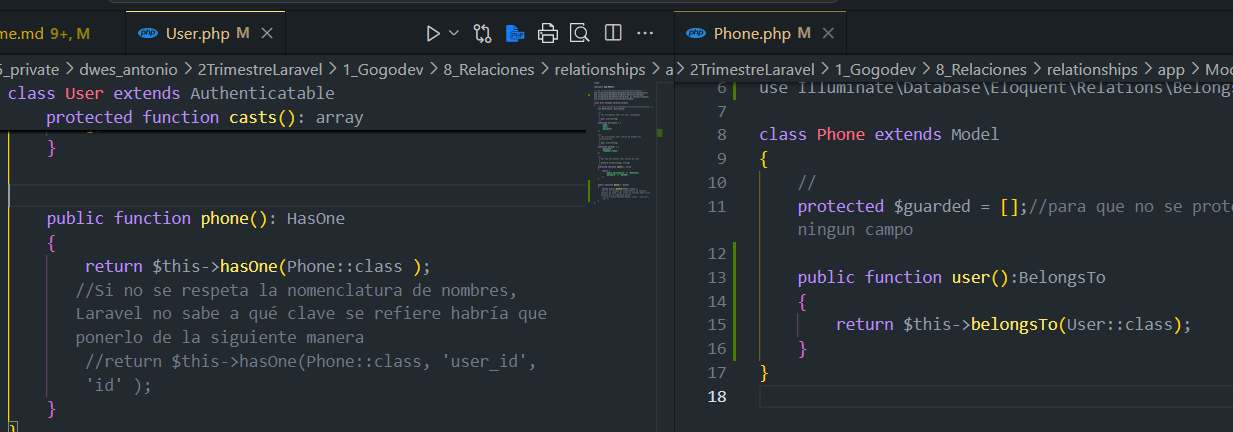Close the Phone.php tab
Viewport: 1233px width, 432px height.
tap(827, 34)
